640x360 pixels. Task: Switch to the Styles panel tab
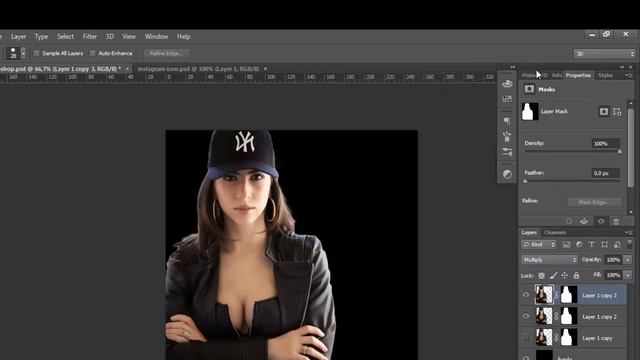point(605,75)
